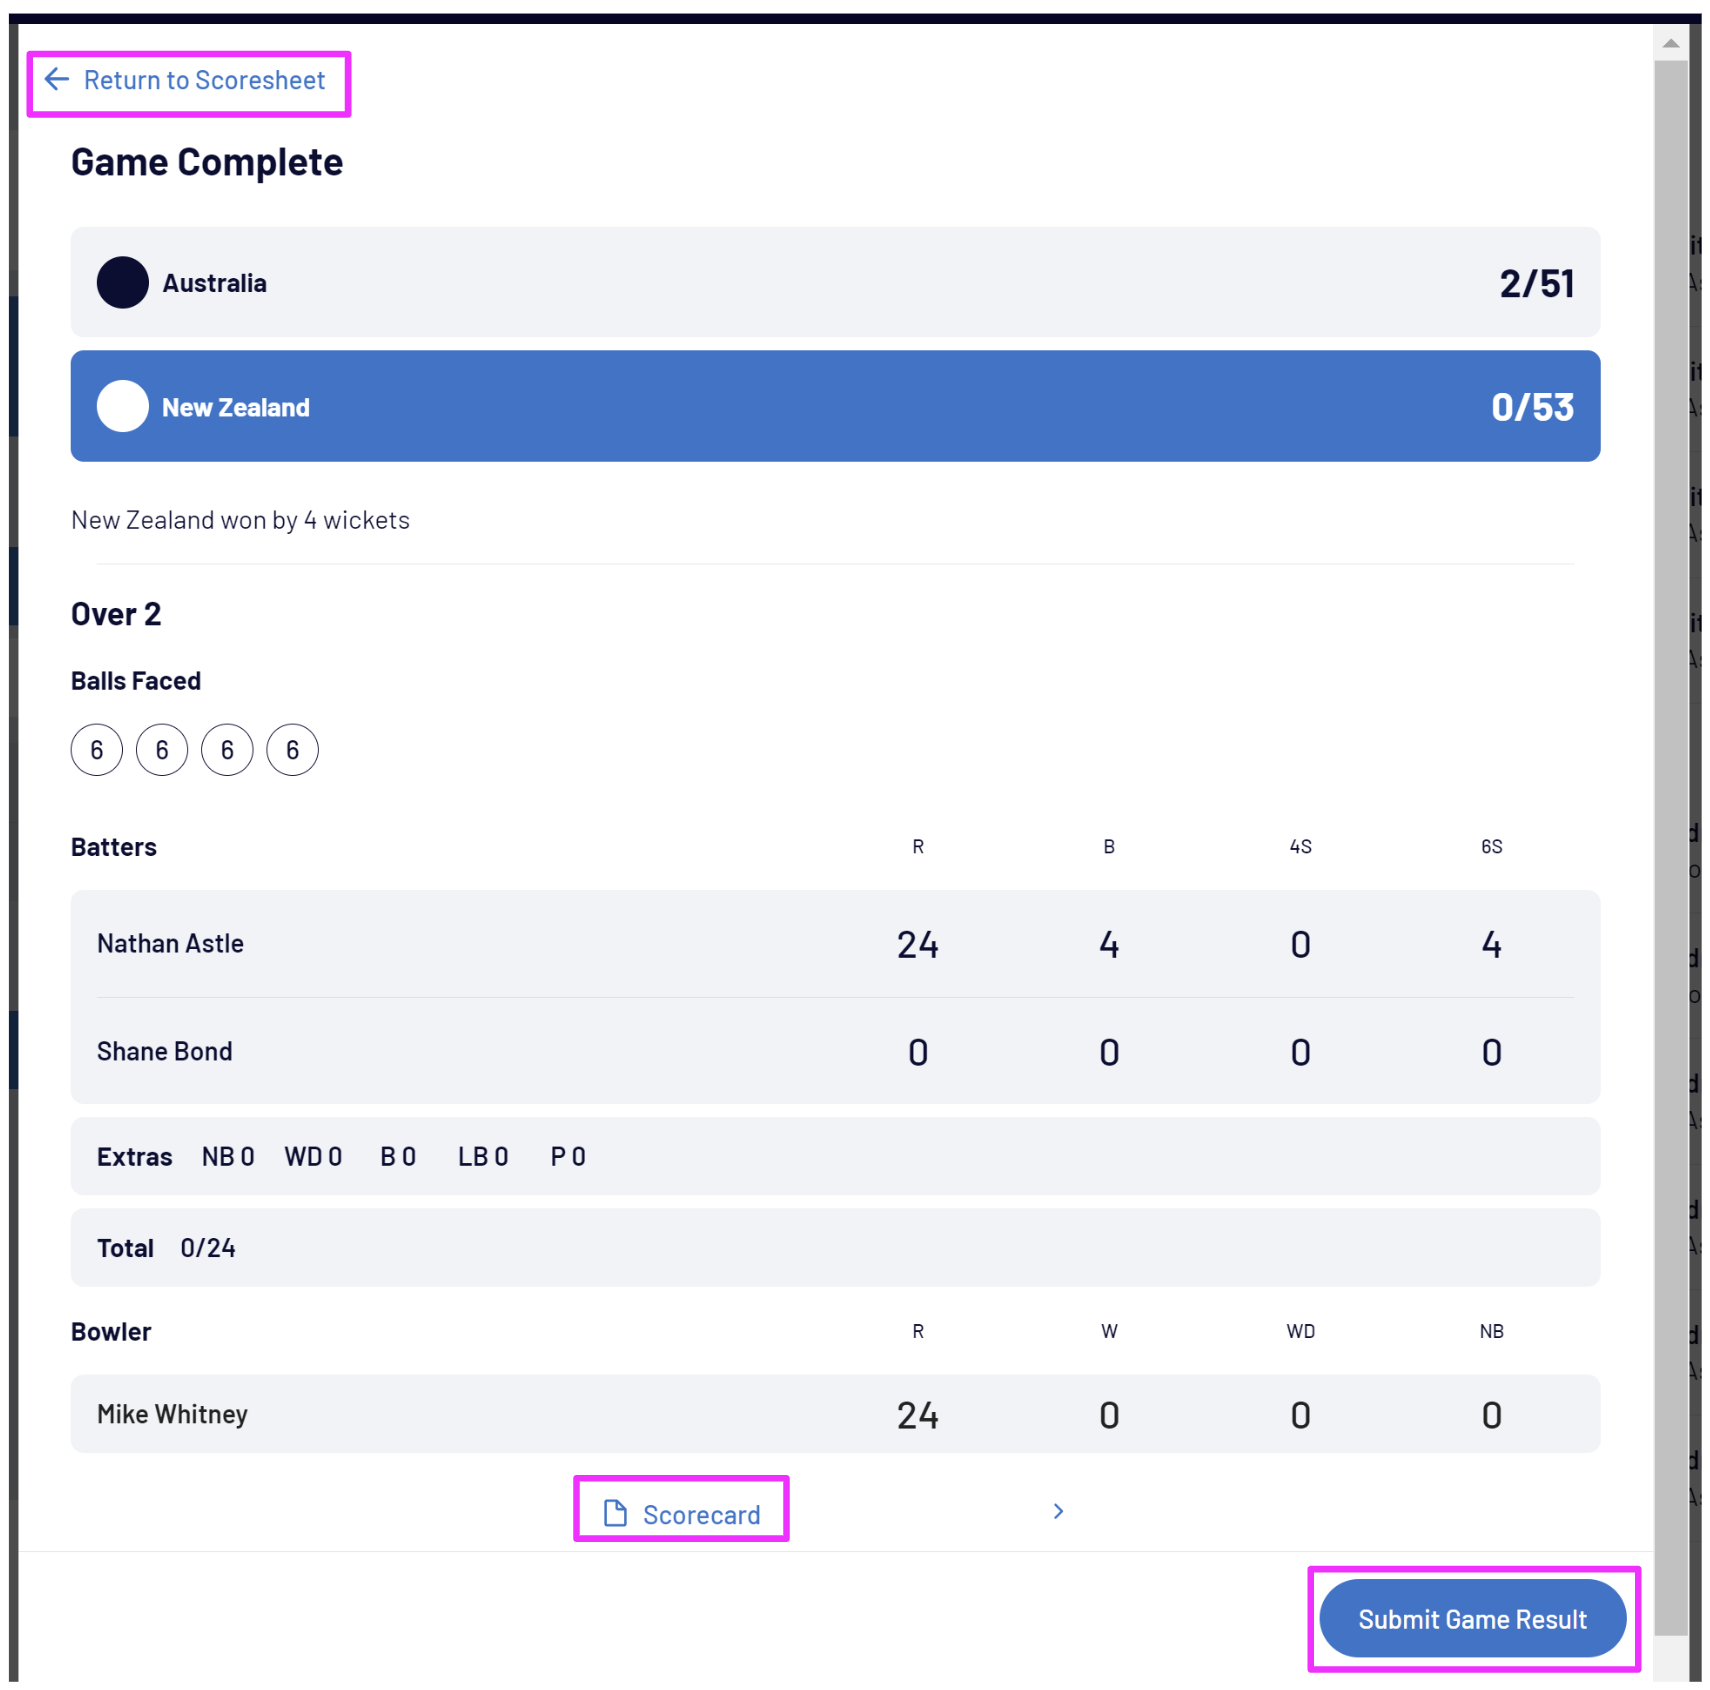Click Australia's dark team badge circle
Viewport: 1710px width, 1690px height.
(x=123, y=283)
